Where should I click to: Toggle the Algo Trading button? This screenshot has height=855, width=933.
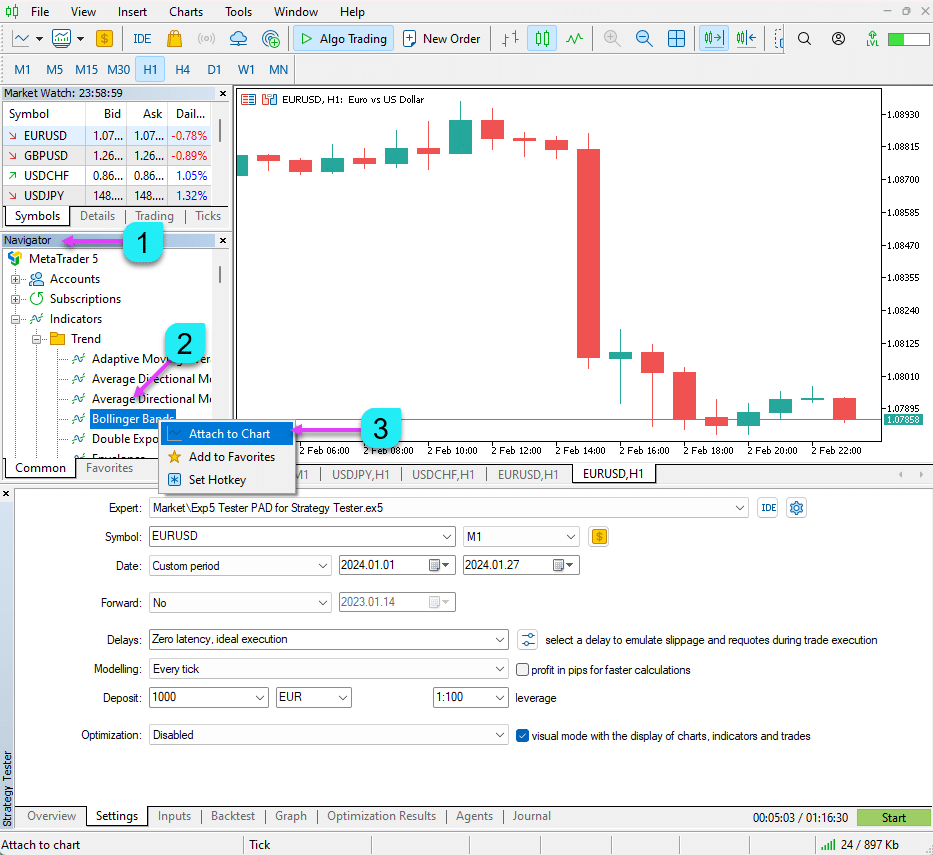click(x=342, y=39)
